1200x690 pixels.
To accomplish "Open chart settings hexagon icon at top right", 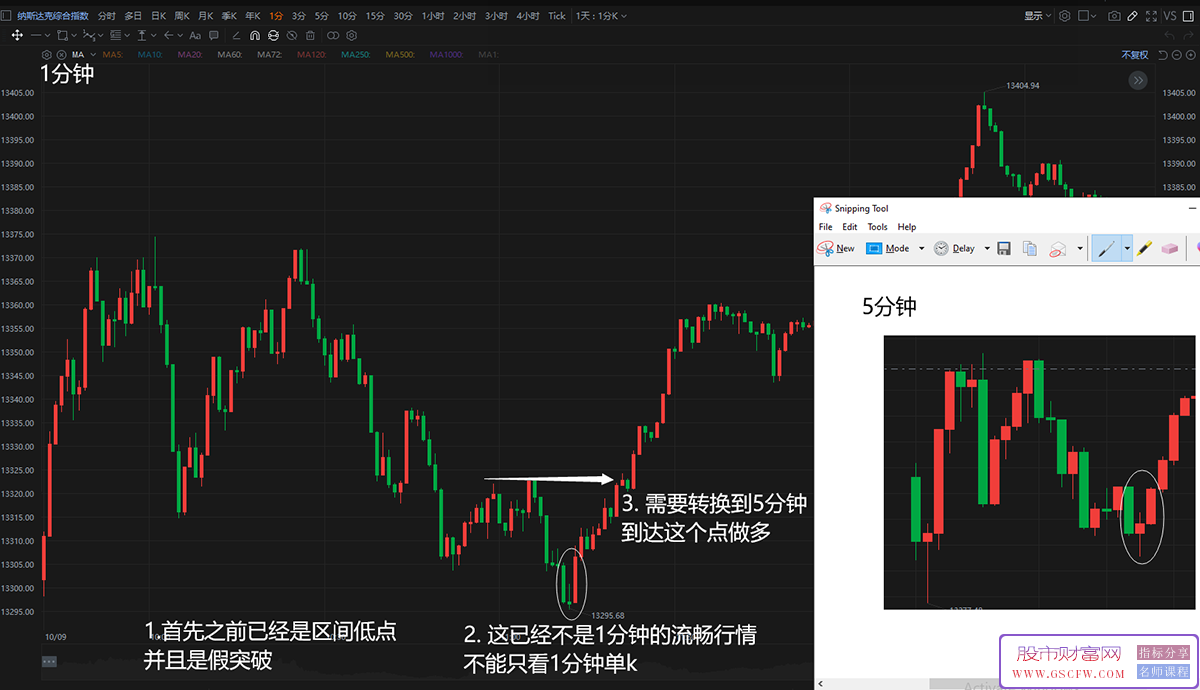I will 1065,16.
